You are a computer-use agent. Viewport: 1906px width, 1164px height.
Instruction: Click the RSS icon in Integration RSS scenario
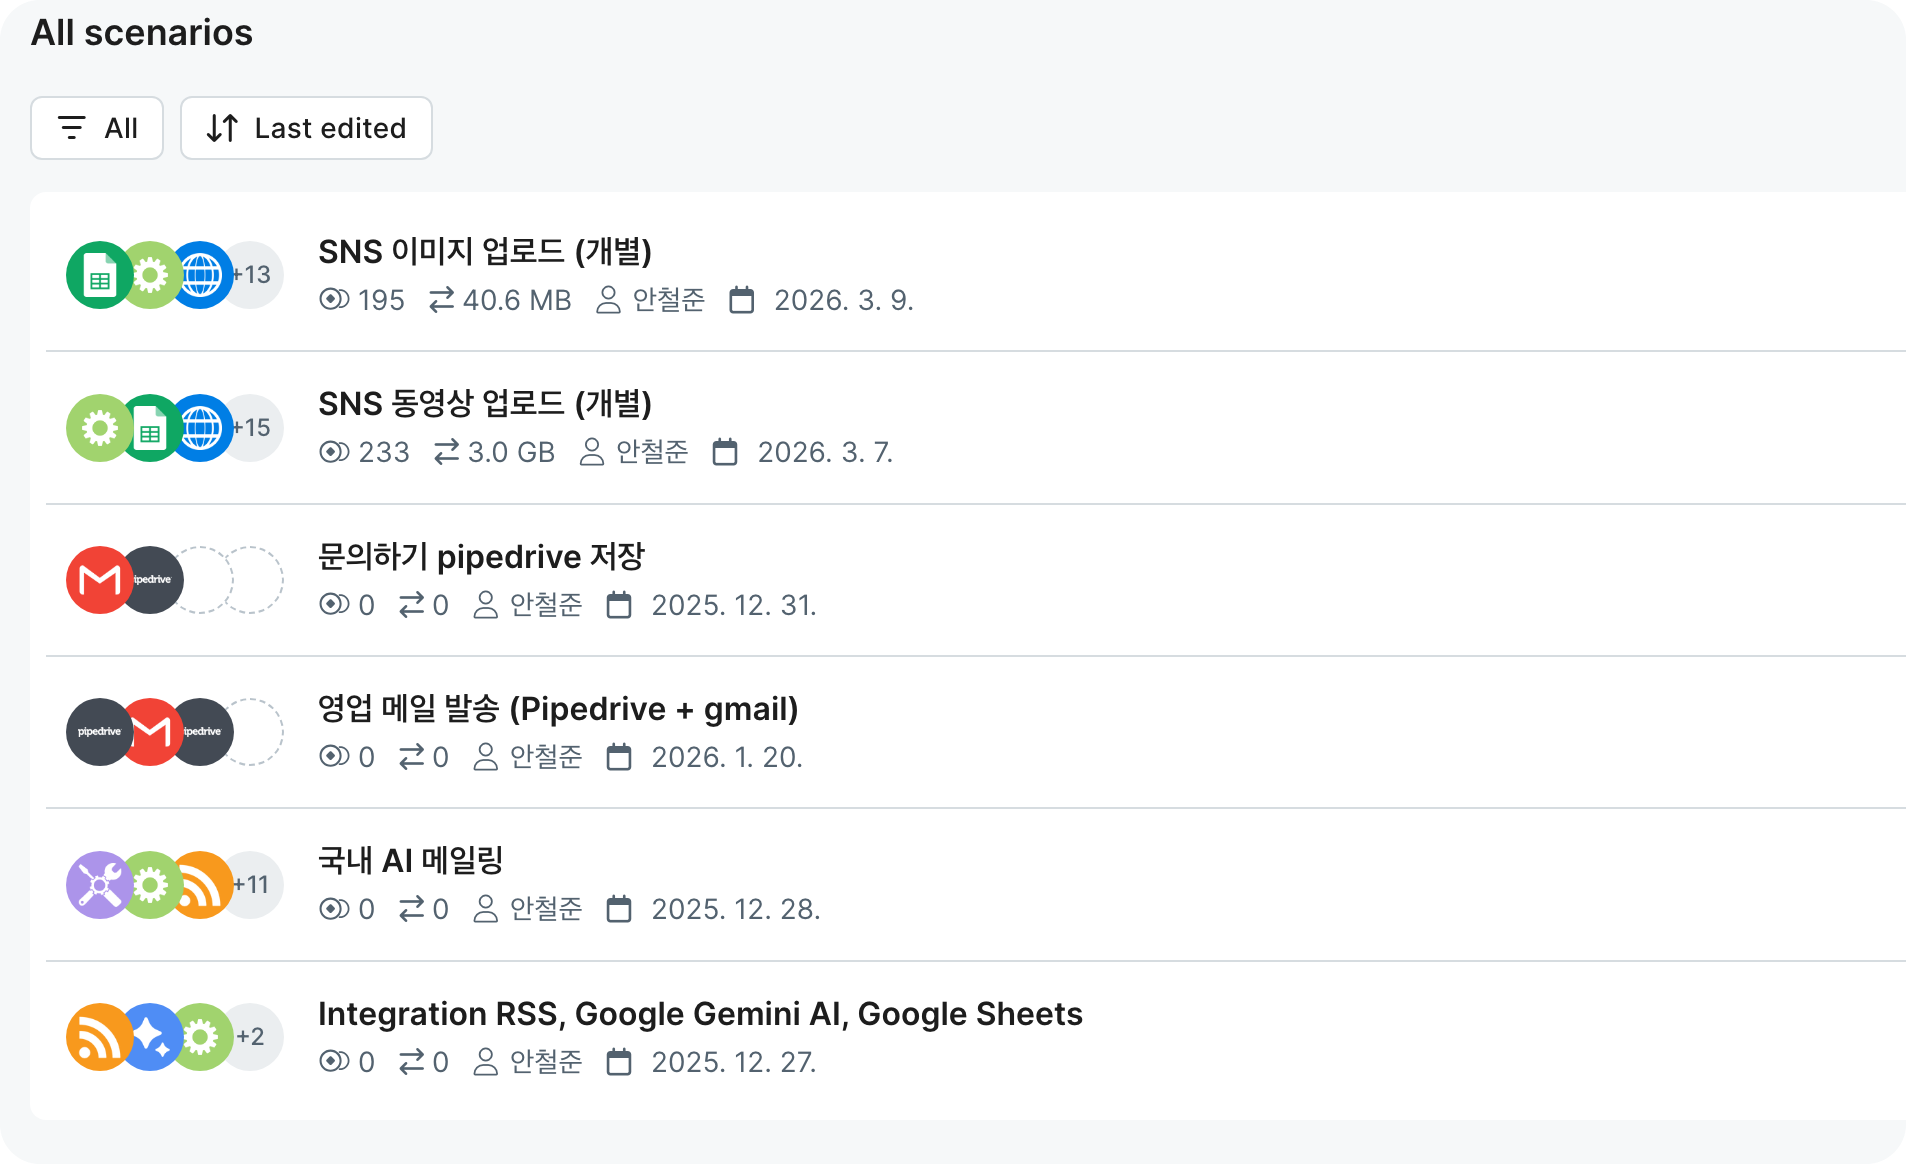[96, 1037]
